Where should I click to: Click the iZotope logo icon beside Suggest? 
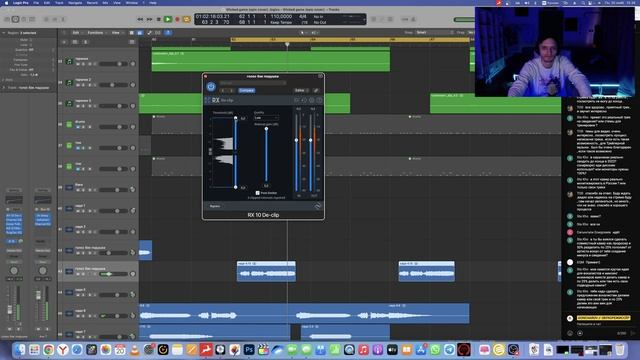tap(318, 206)
